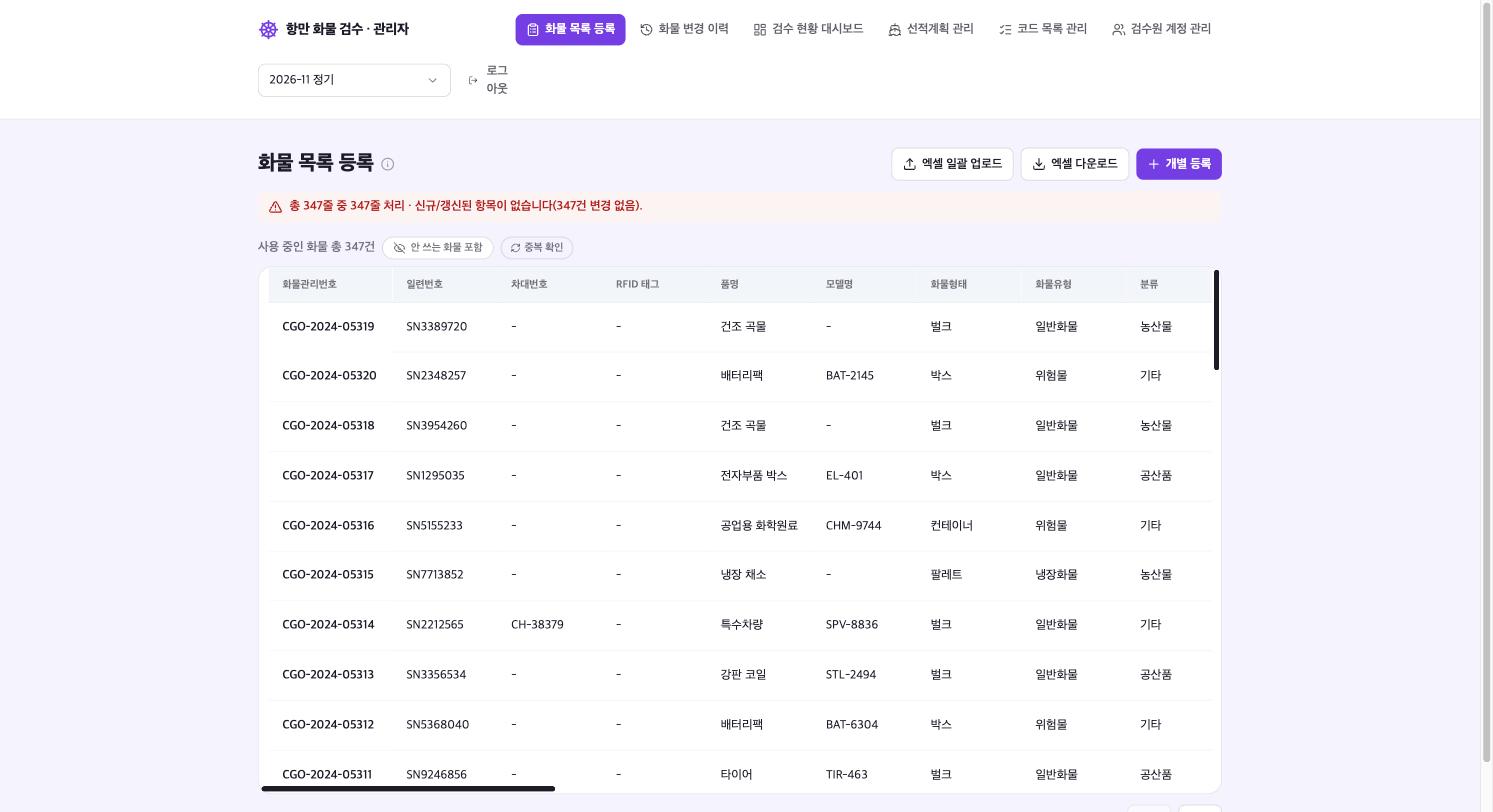This screenshot has height=812, width=1493.
Task: Click serial number SN2348257
Action: pos(436,376)
